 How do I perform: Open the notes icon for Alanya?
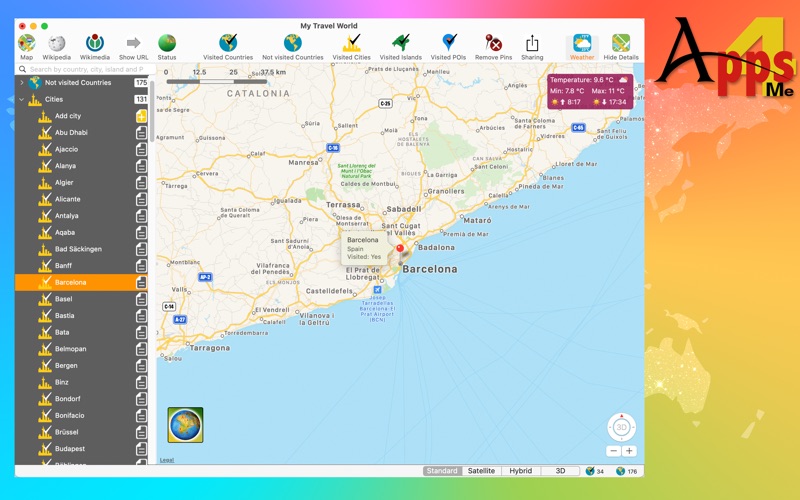pos(141,166)
